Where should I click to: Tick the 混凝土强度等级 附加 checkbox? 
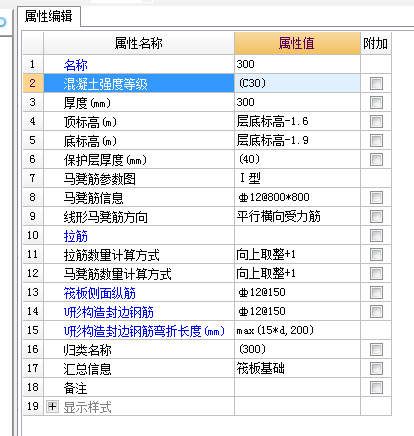point(376,83)
